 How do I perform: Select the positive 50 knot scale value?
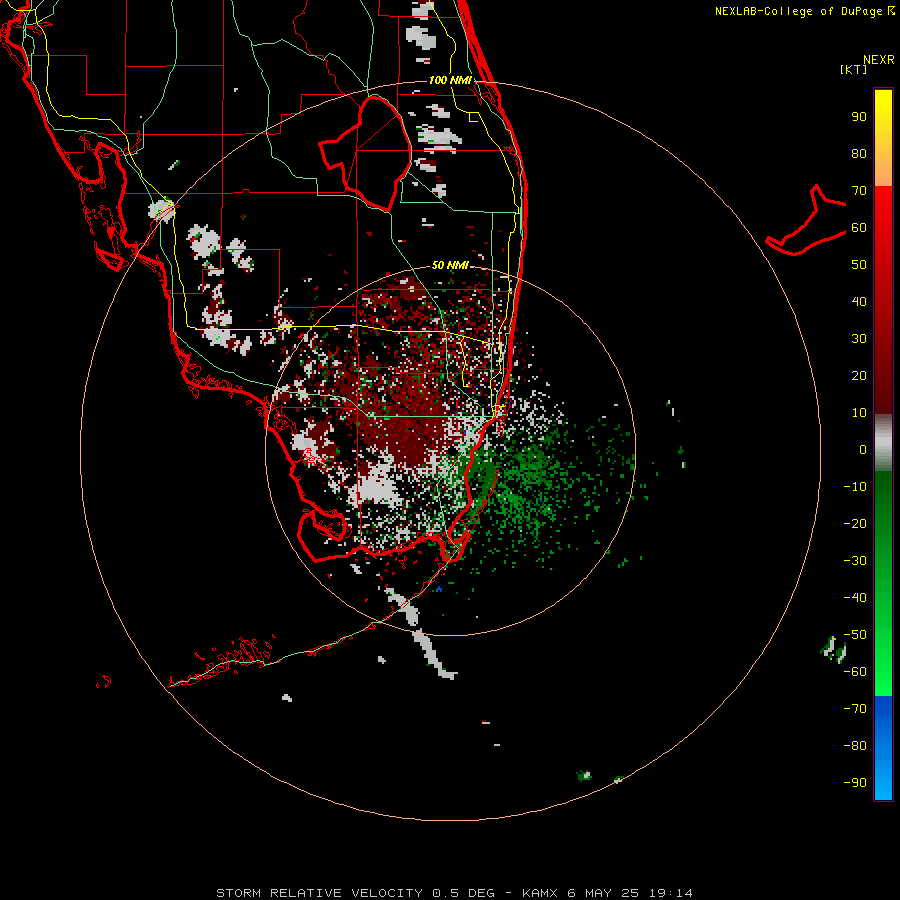coord(859,265)
